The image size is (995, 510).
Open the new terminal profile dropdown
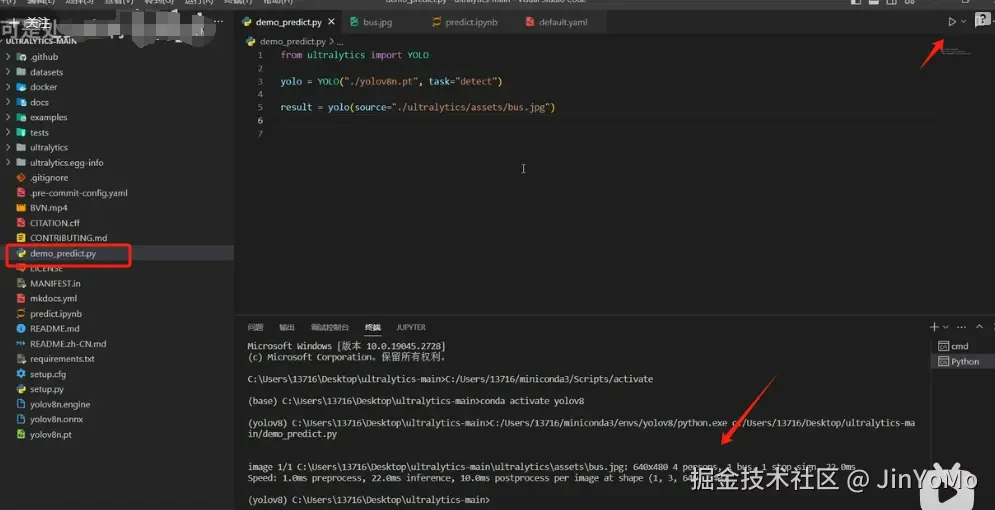point(946,327)
